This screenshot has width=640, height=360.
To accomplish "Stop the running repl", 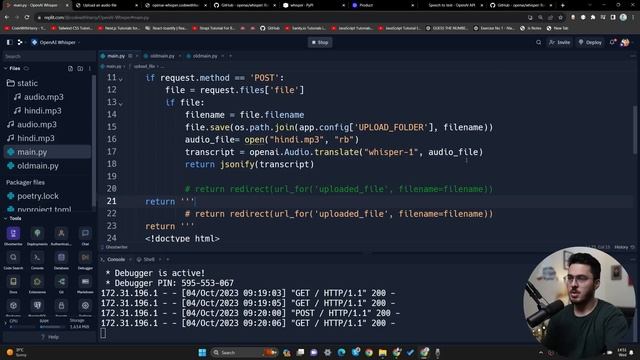I will [x=320, y=42].
